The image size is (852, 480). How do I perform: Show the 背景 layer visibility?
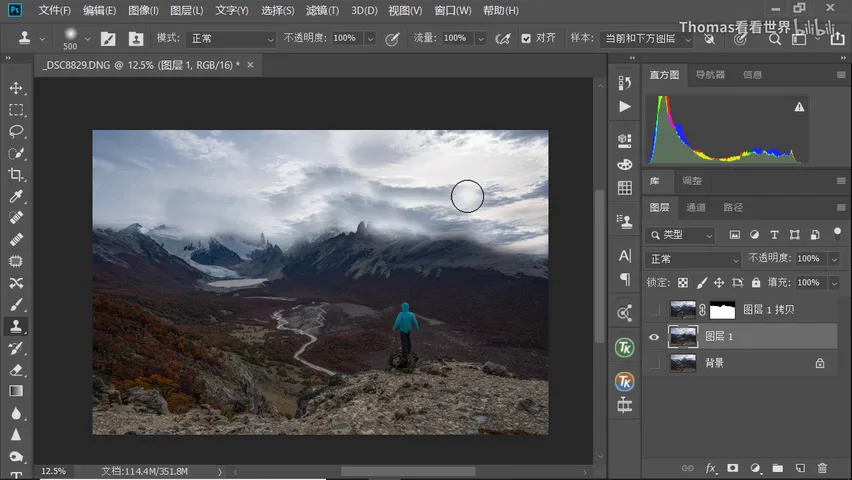[x=654, y=363]
